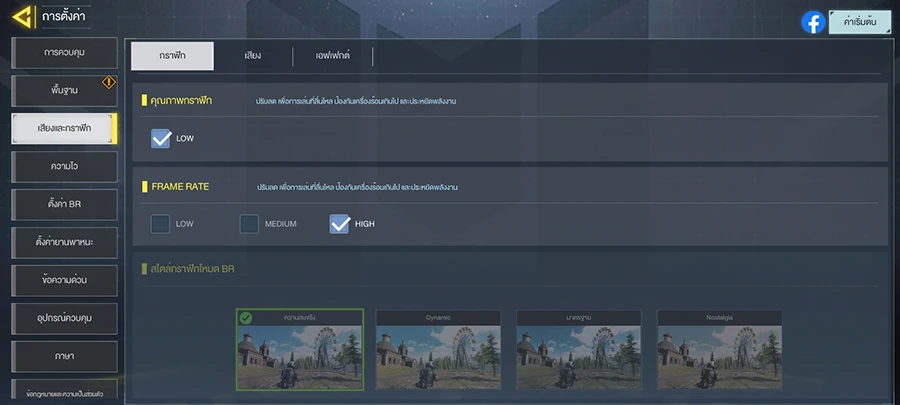Switch to the เสียง tab

tap(253, 56)
